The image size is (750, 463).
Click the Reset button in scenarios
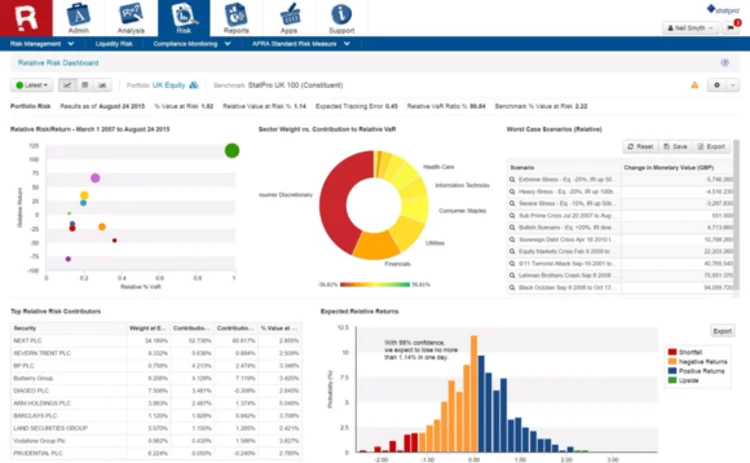(640, 146)
